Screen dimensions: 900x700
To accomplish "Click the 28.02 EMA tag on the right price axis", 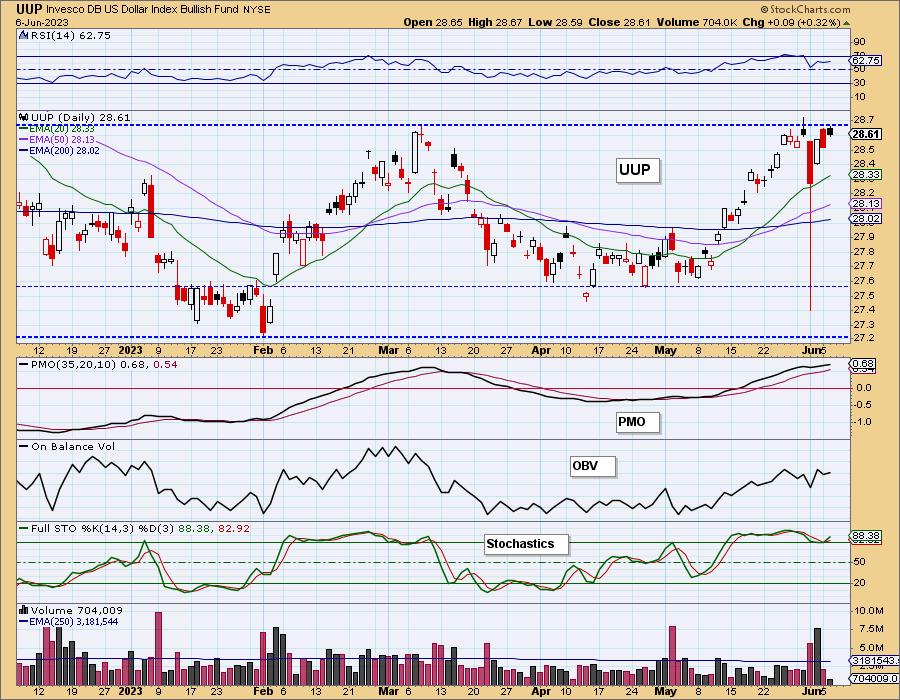I will tap(866, 219).
